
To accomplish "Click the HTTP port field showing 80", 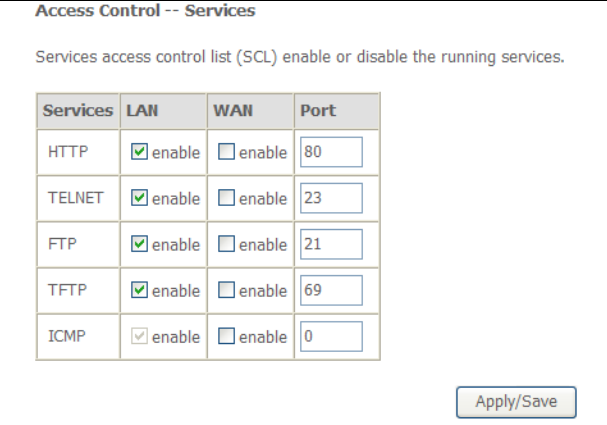I will point(330,153).
